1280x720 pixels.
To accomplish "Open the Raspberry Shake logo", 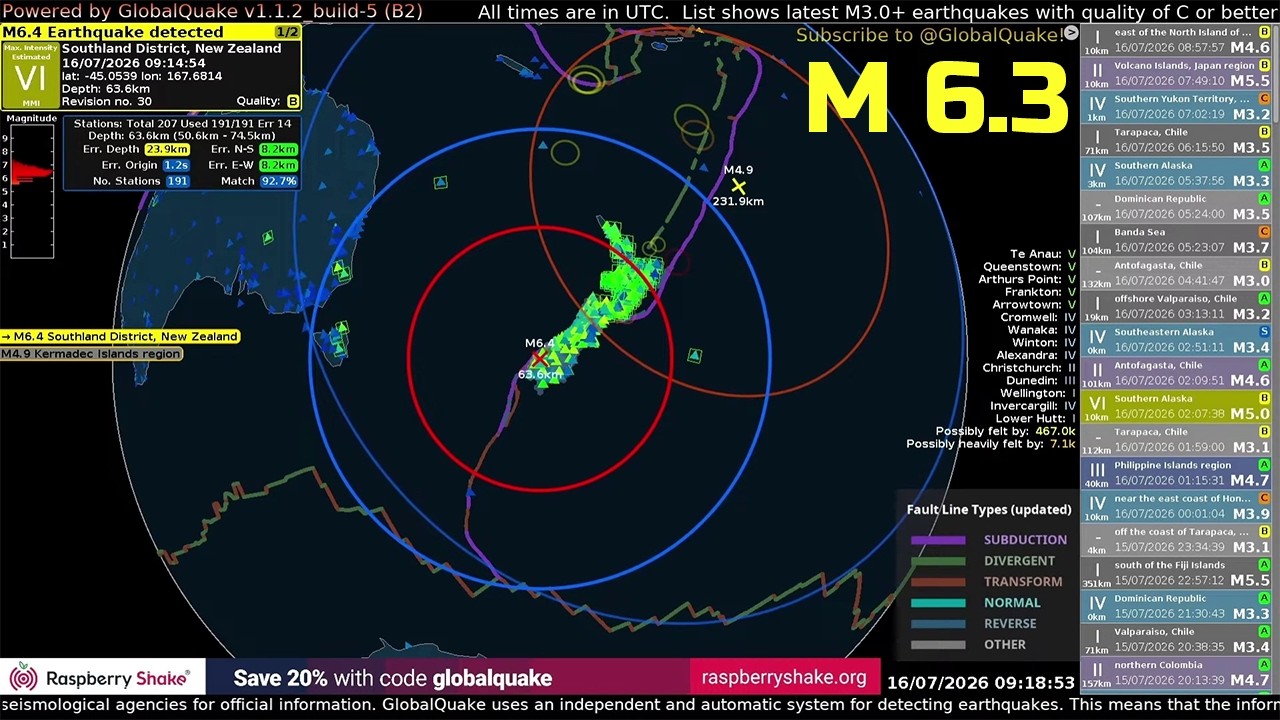I will pyautogui.click(x=103, y=678).
